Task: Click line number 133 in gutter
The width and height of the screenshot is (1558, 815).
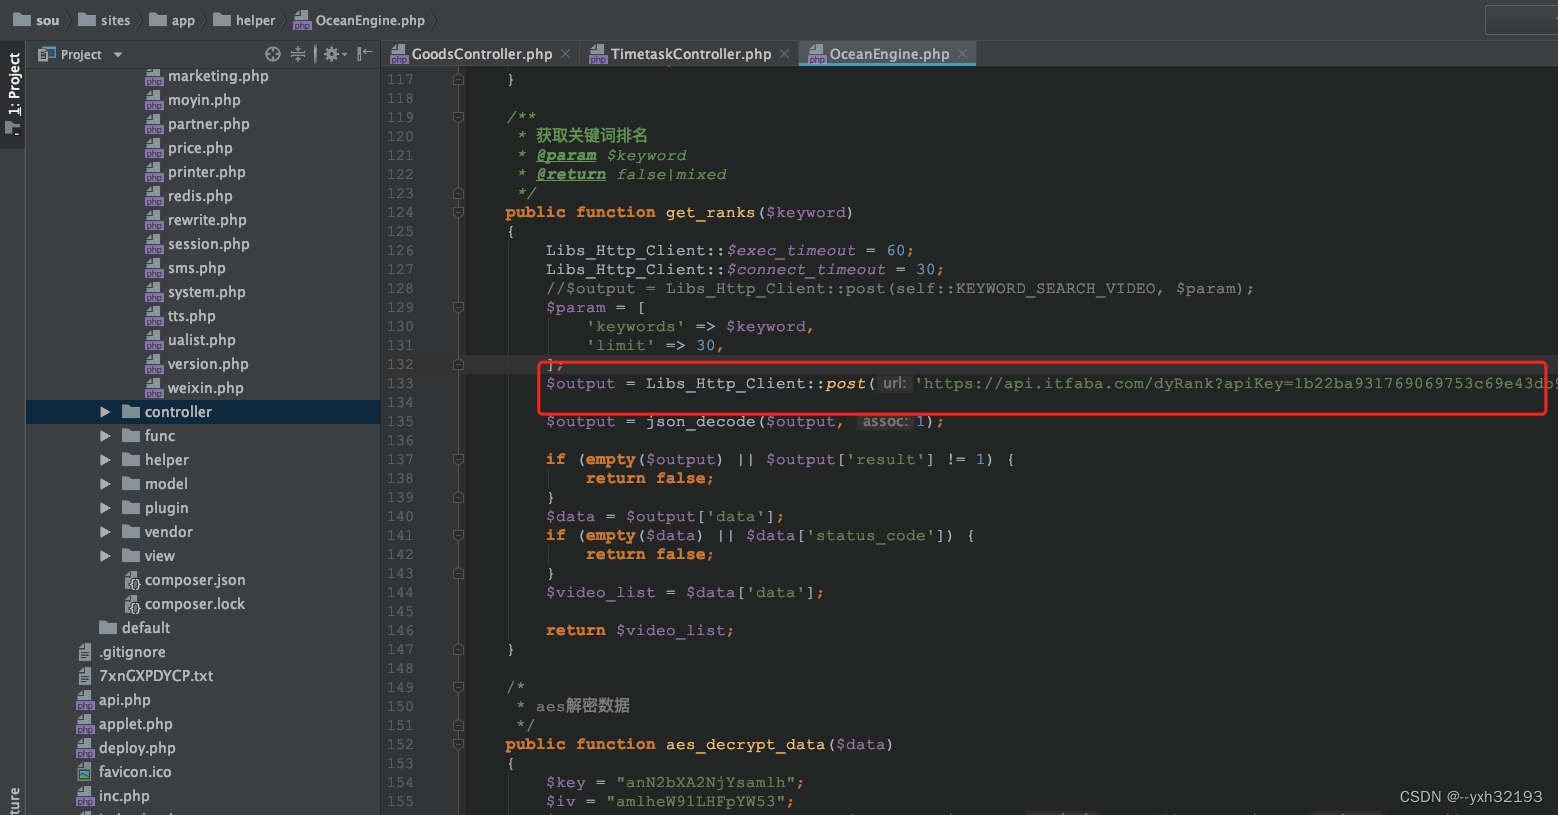Action: tap(400, 383)
